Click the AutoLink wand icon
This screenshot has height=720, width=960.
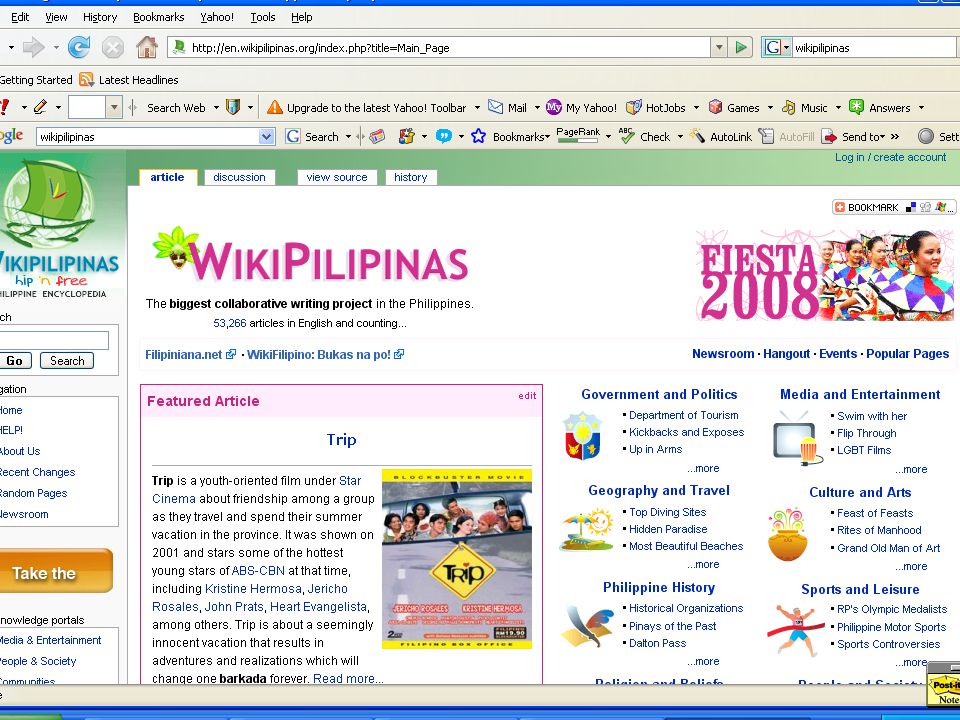pos(697,136)
